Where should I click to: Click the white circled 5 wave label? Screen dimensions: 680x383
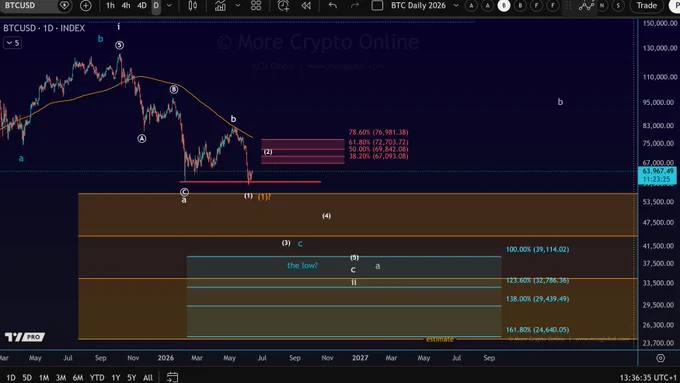120,45
